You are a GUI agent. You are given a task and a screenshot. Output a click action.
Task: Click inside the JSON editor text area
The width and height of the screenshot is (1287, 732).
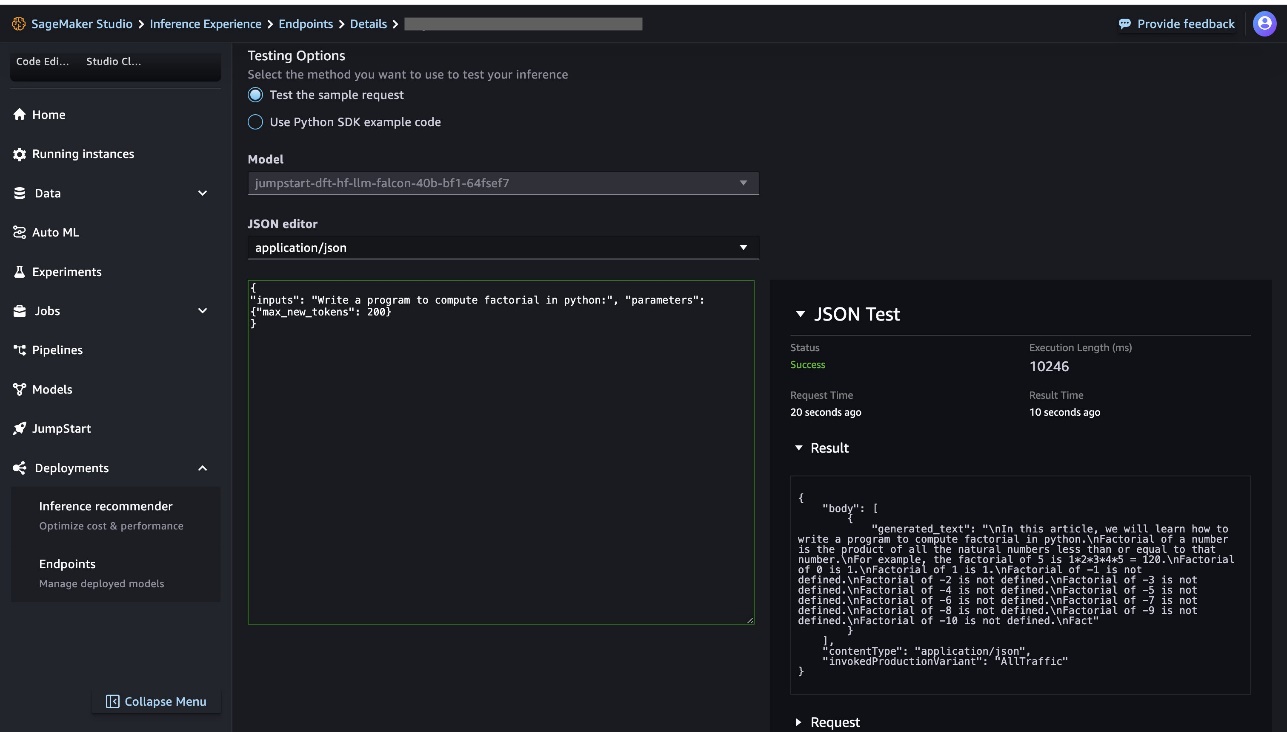501,453
